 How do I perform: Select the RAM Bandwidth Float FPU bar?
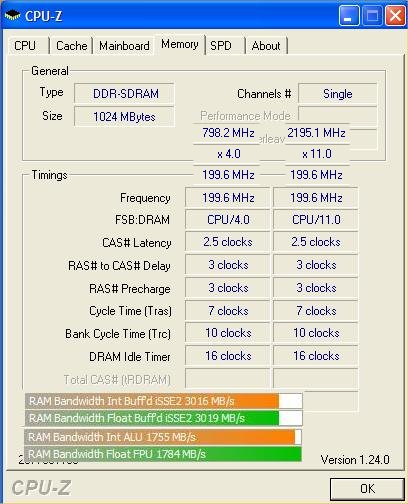[163, 454]
